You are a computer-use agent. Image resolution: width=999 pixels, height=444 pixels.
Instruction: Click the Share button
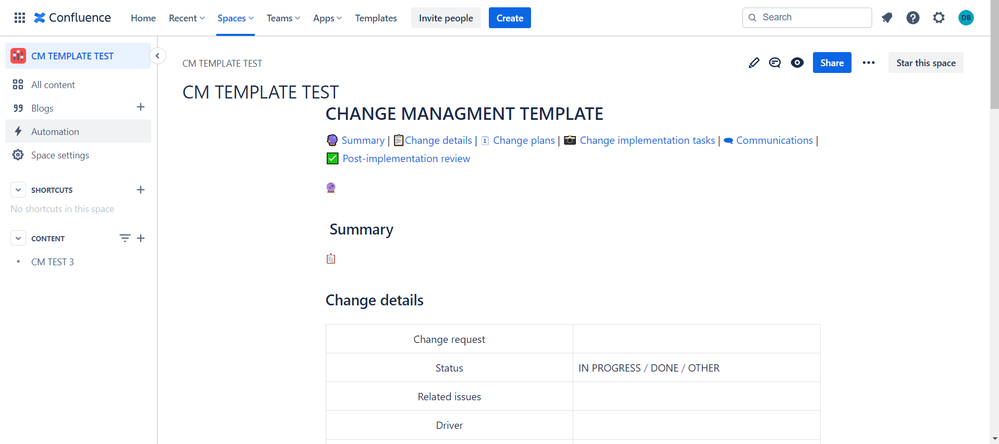click(x=832, y=62)
